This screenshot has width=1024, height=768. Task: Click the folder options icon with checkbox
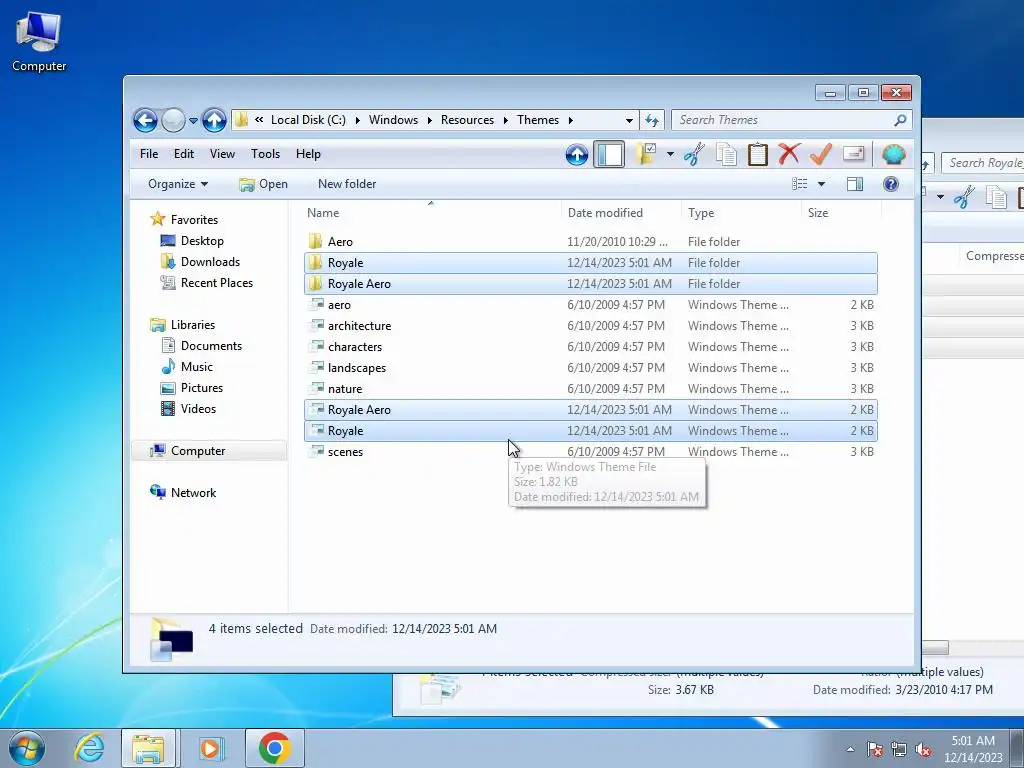(646, 154)
